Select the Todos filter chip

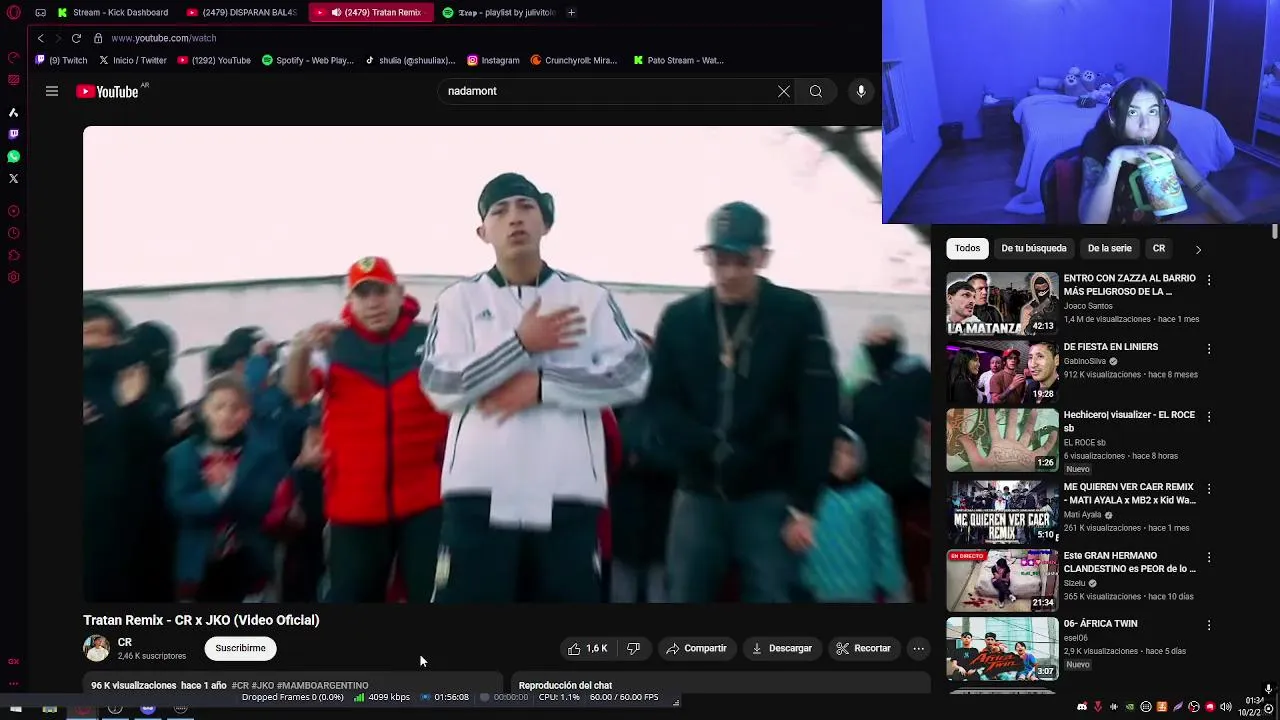pos(967,248)
